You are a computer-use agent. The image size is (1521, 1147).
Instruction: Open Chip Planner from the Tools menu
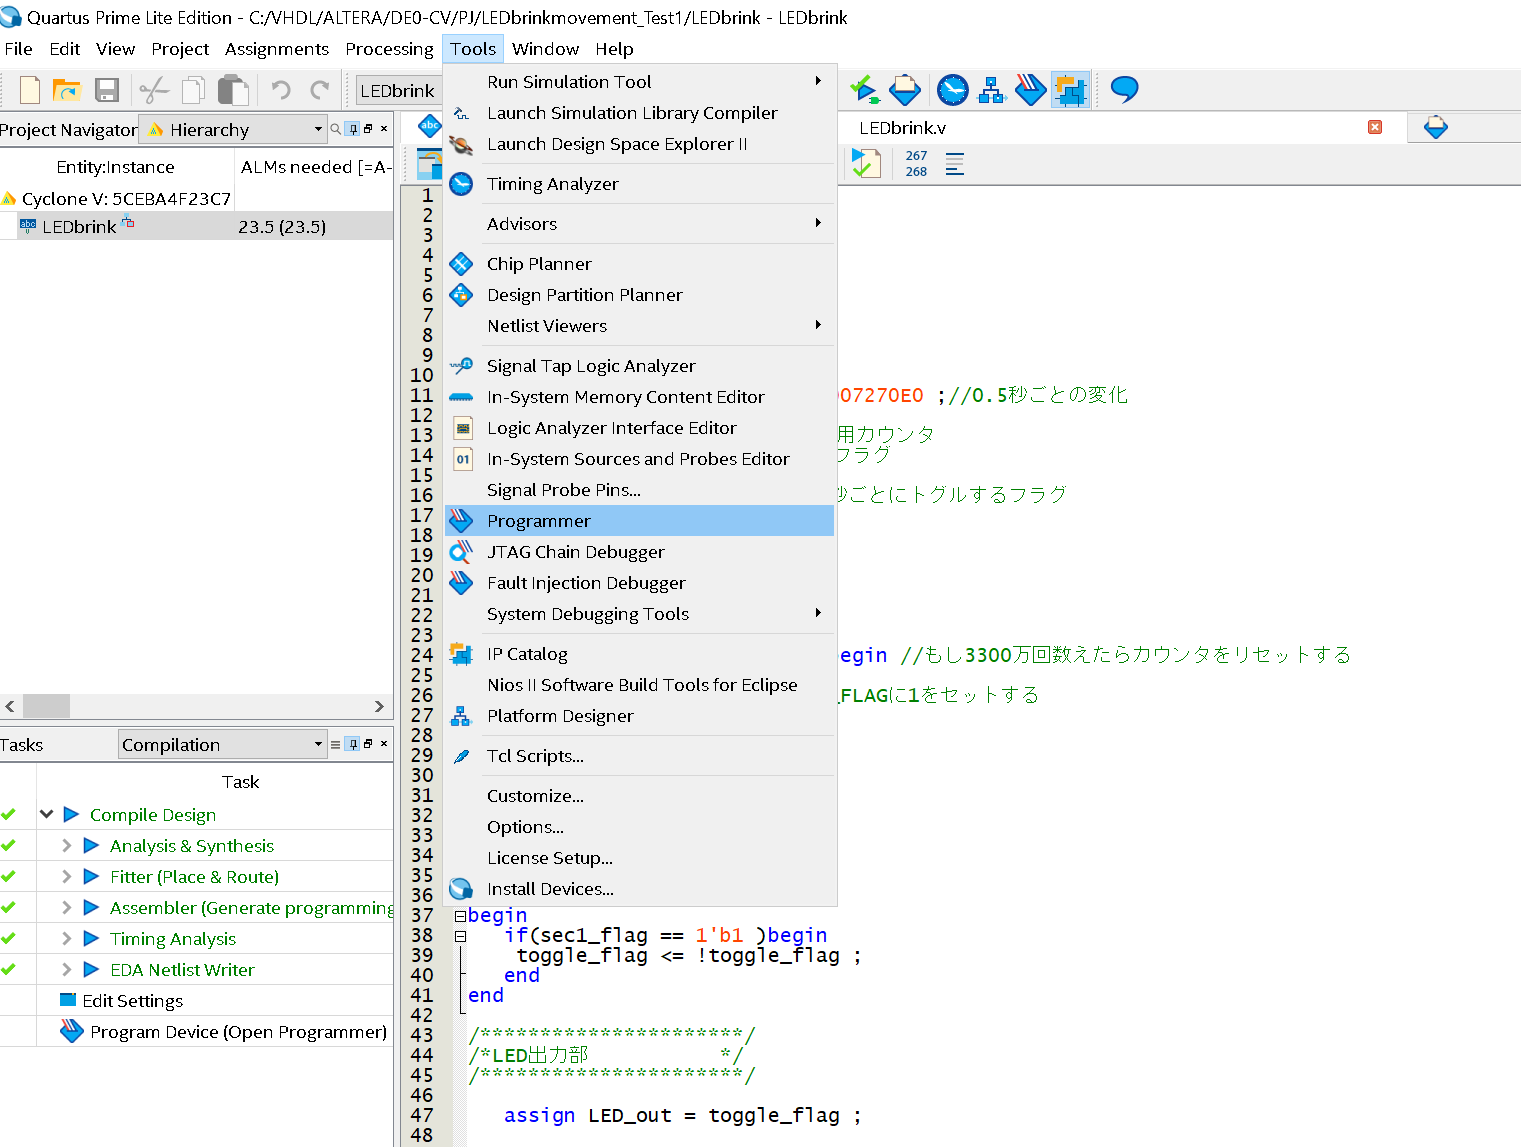click(640, 264)
